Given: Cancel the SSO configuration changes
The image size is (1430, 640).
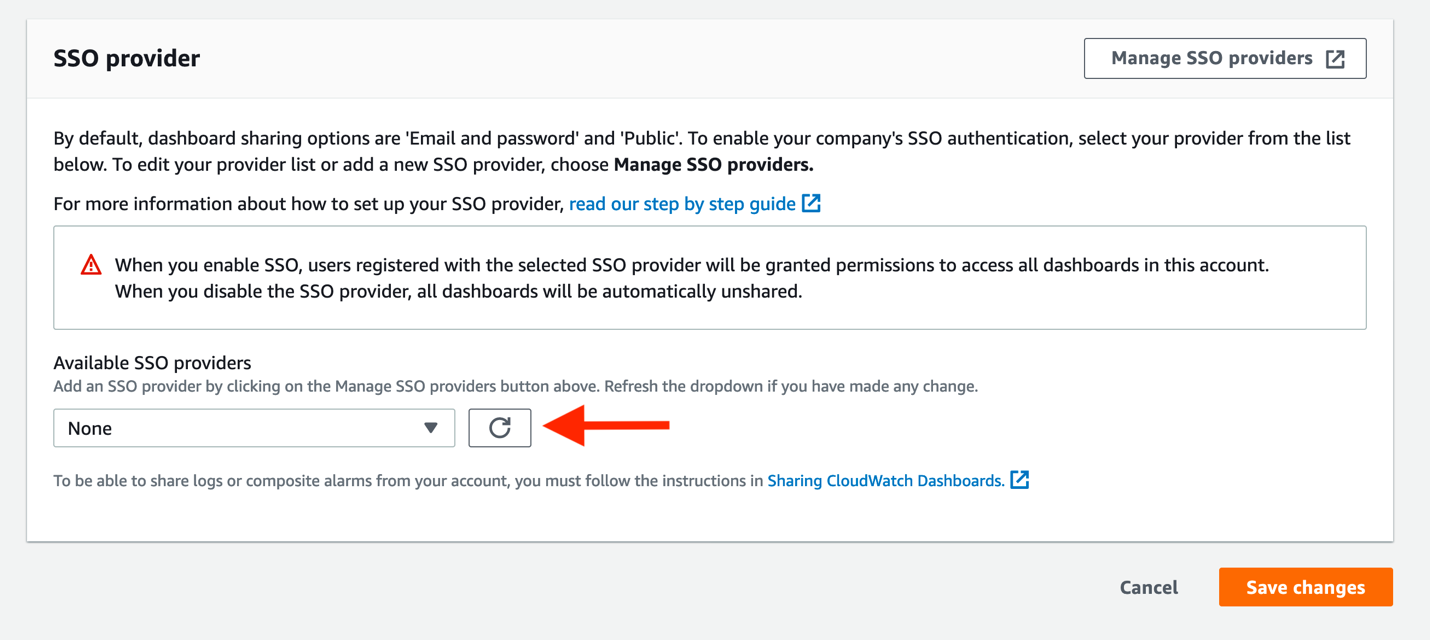Looking at the screenshot, I should tap(1148, 587).
